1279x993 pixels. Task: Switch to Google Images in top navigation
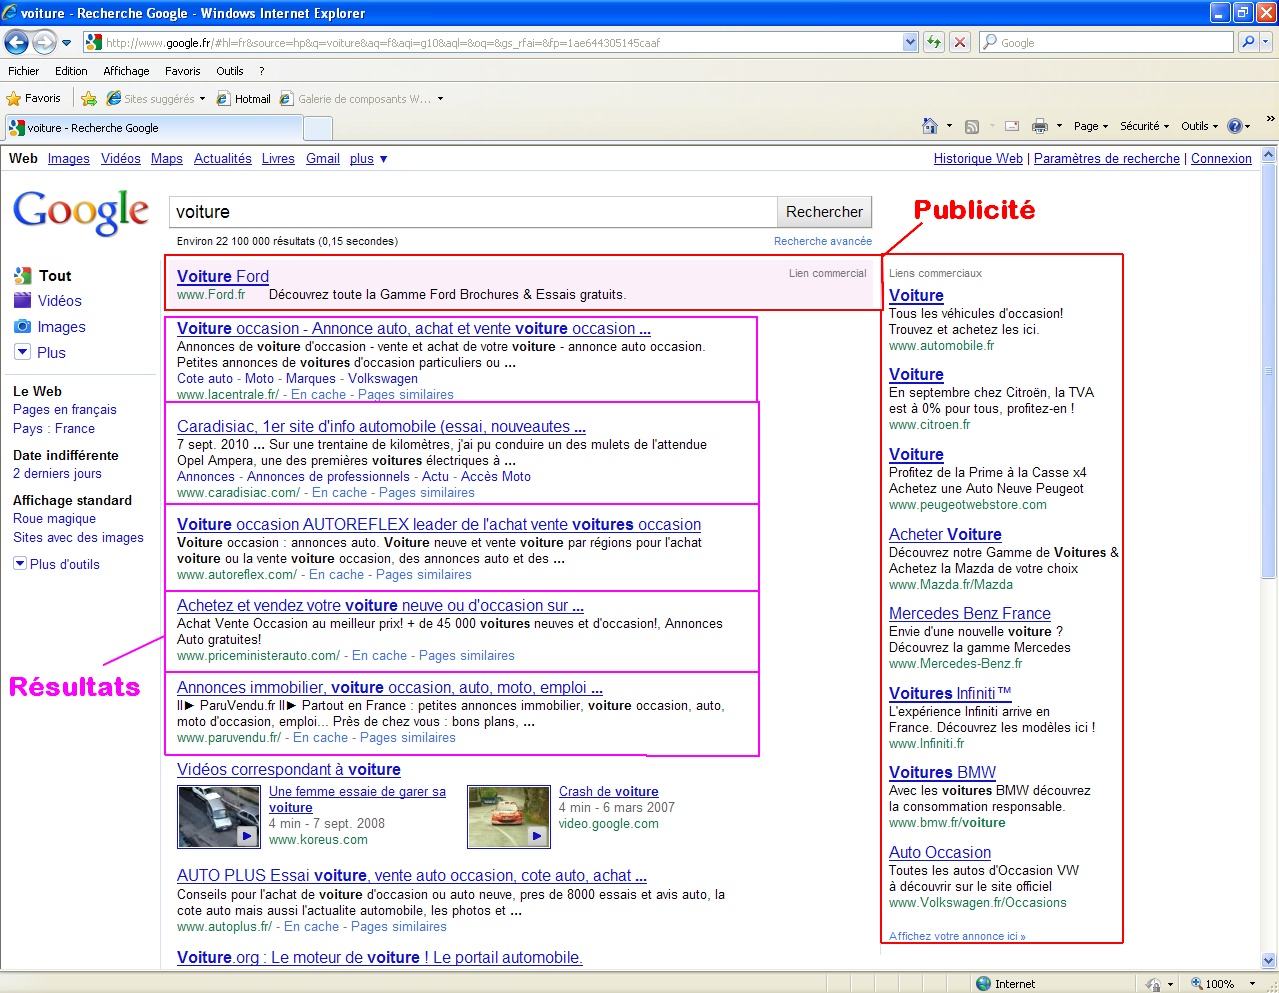coord(69,158)
